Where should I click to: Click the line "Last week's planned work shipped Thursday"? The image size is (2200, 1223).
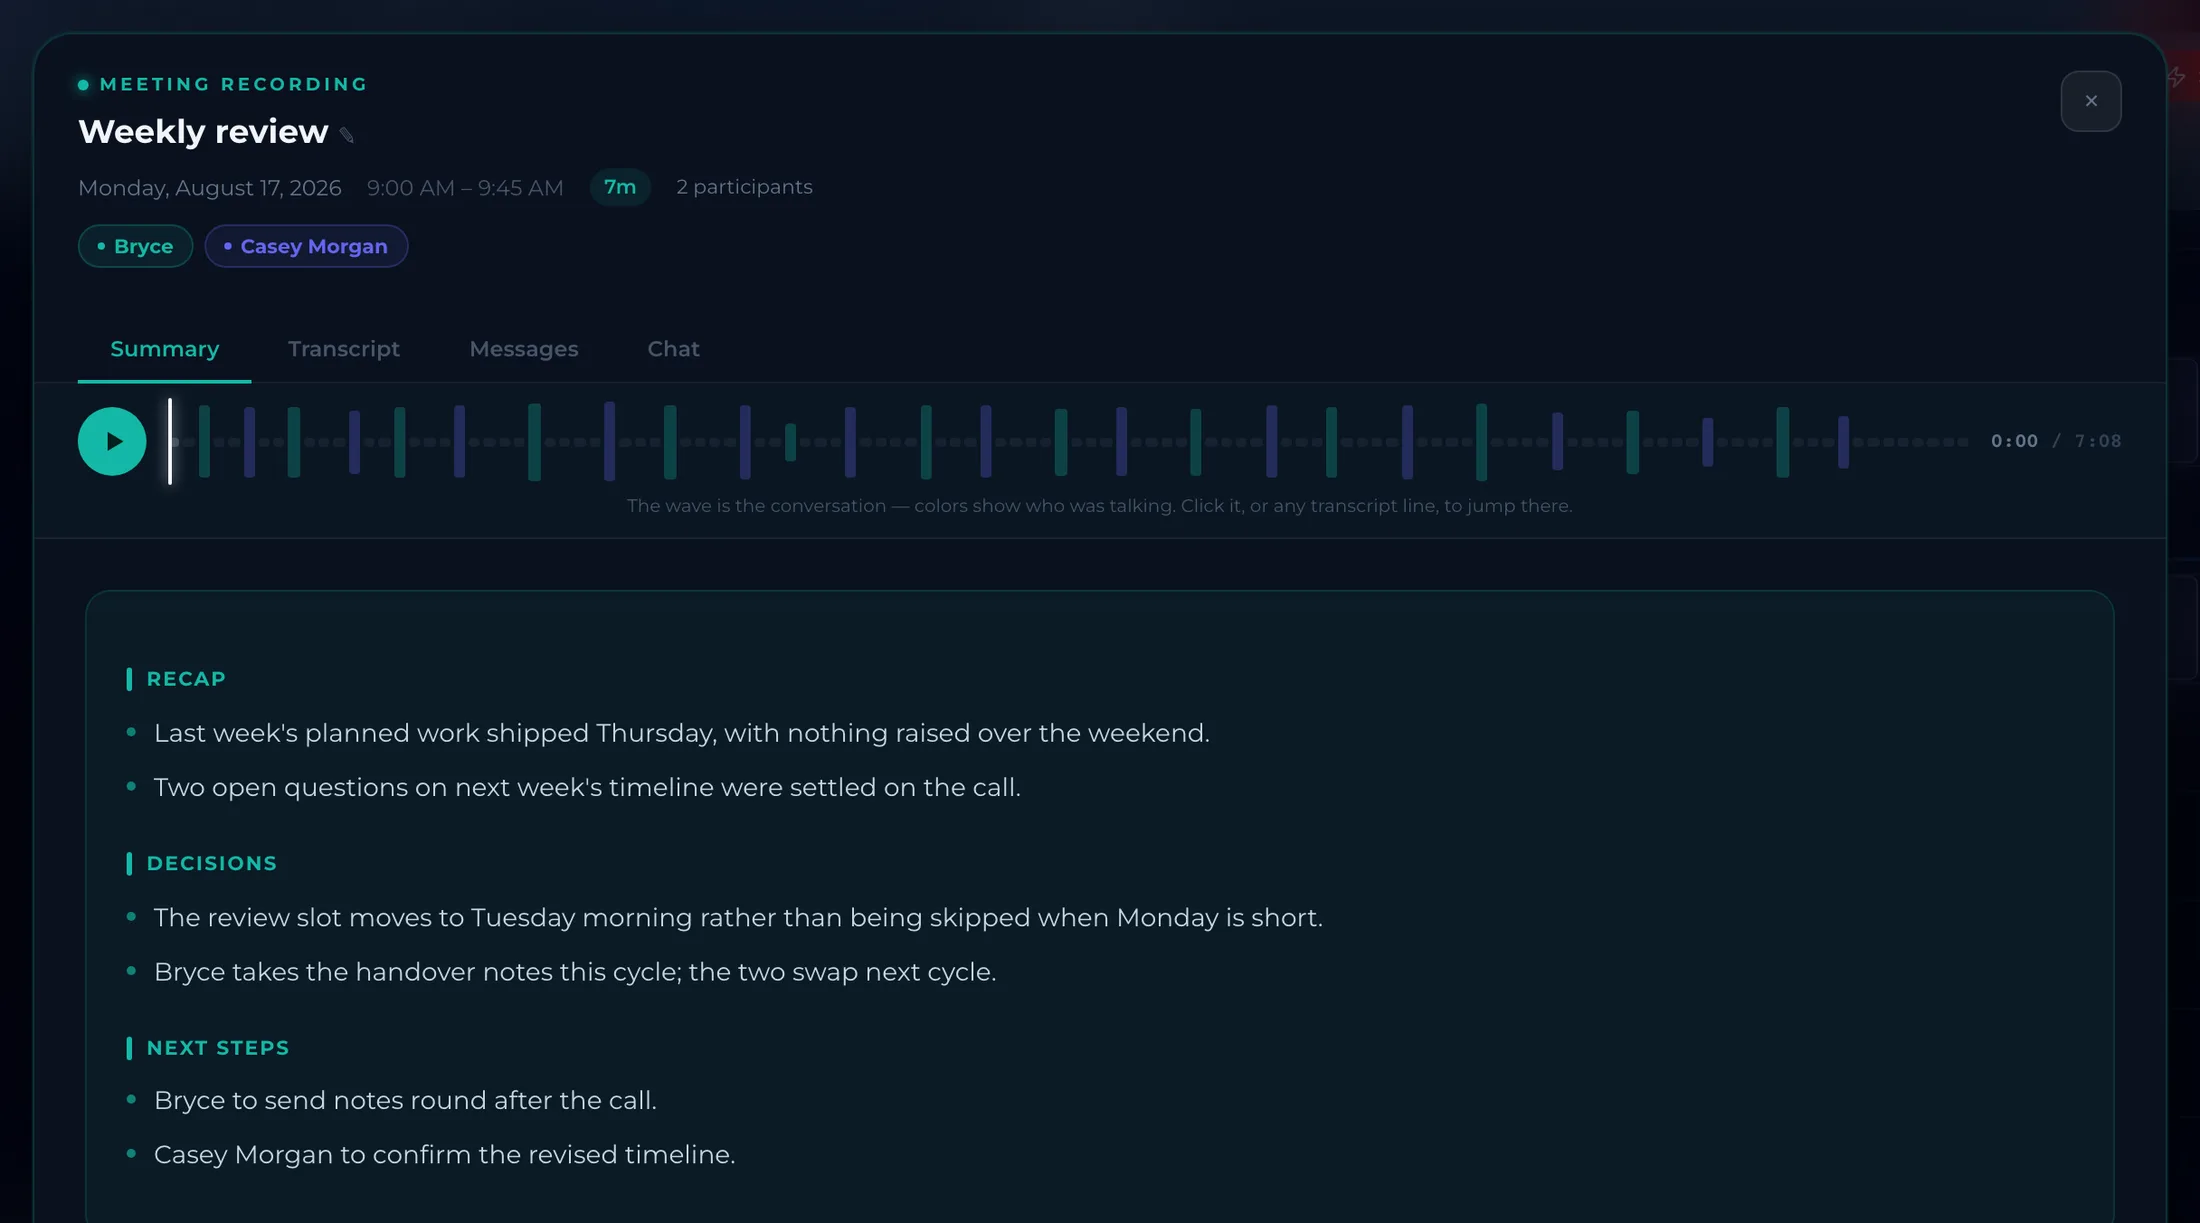pyautogui.click(x=682, y=733)
